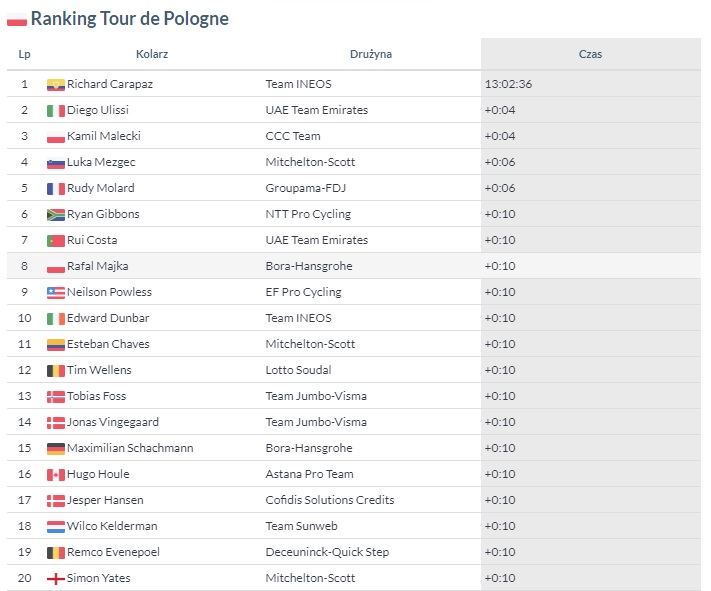Click the Drużyna column header
Viewport: 711px width, 591px height.
point(371,54)
